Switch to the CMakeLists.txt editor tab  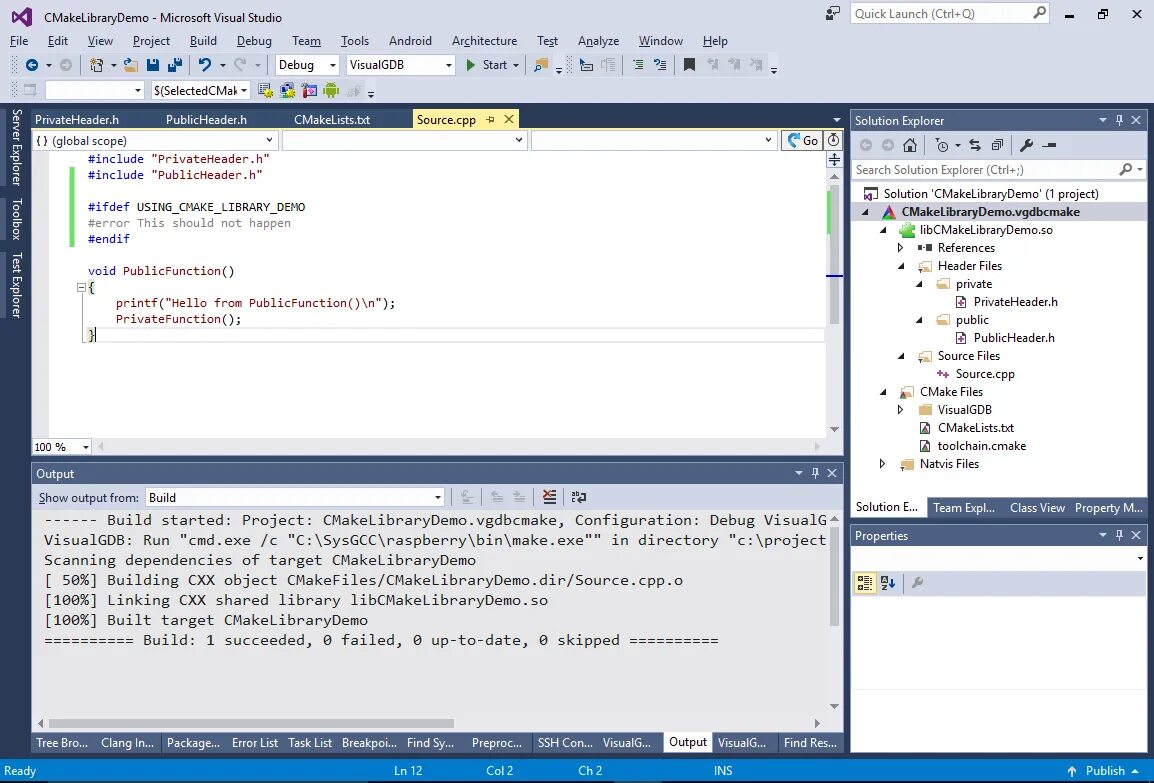tap(332, 119)
